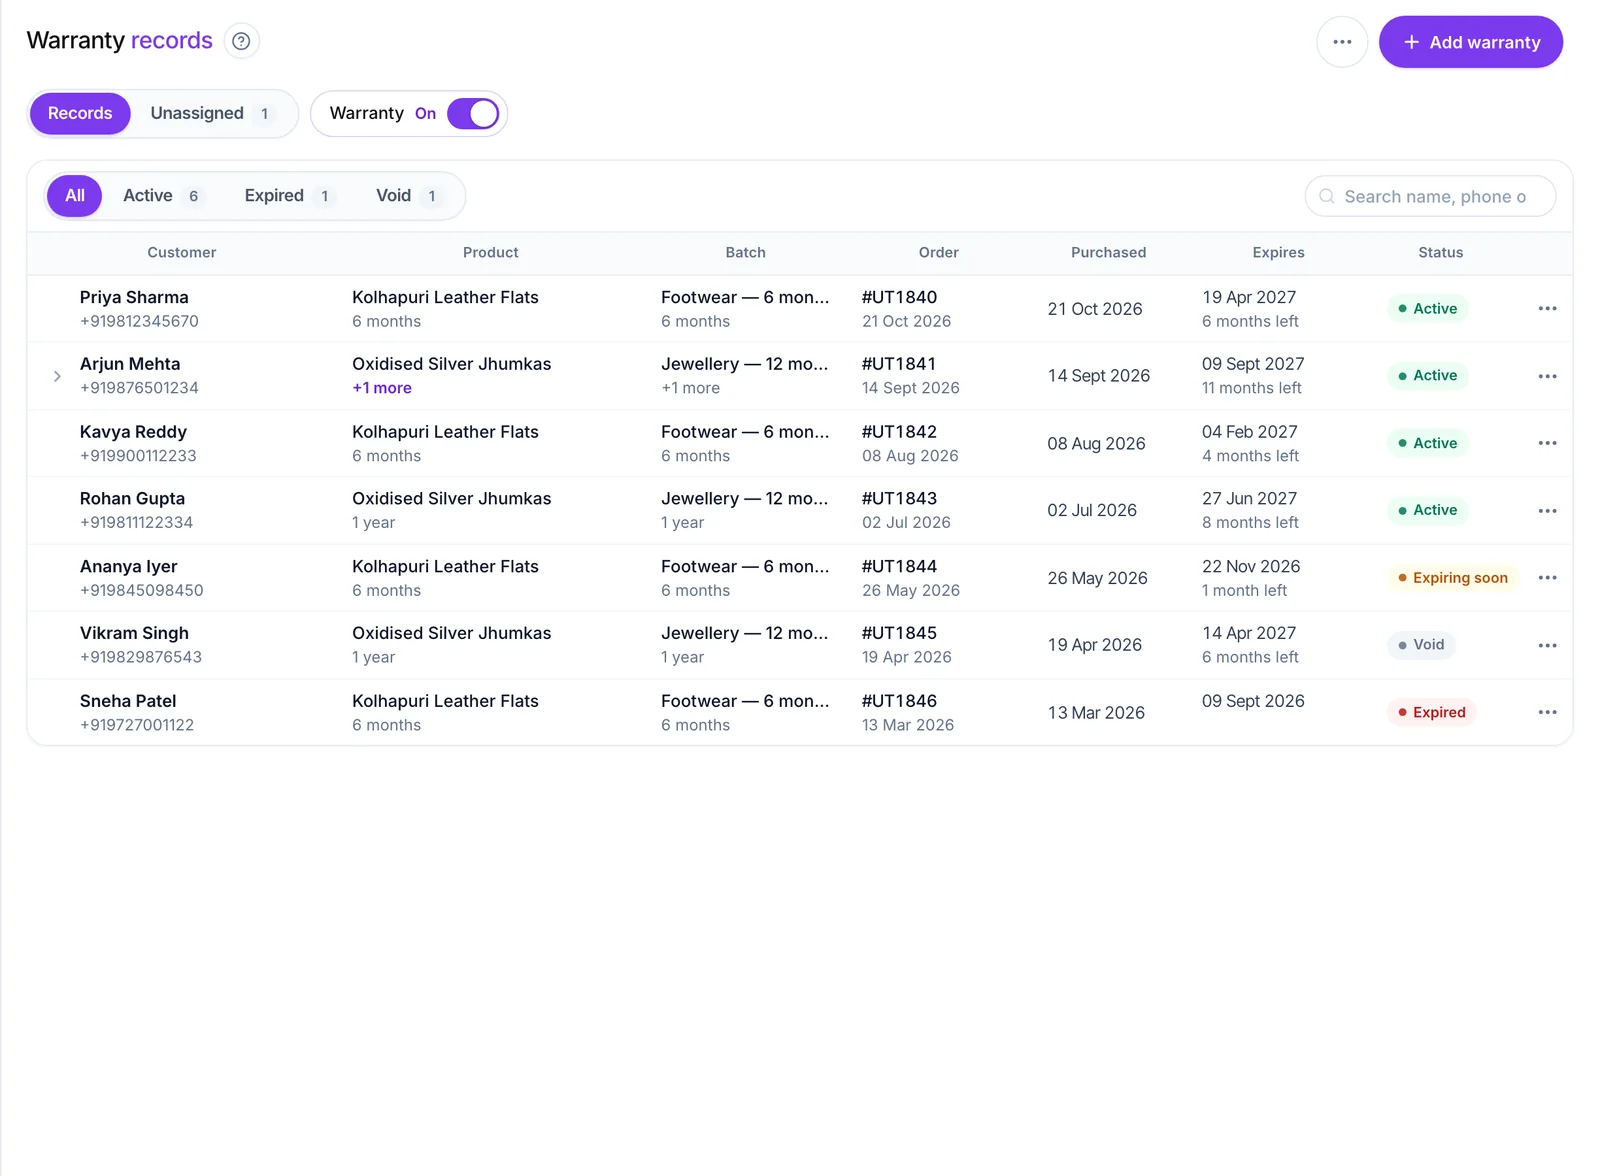Click the Batch column header
This screenshot has width=1600, height=1176.
745,252
